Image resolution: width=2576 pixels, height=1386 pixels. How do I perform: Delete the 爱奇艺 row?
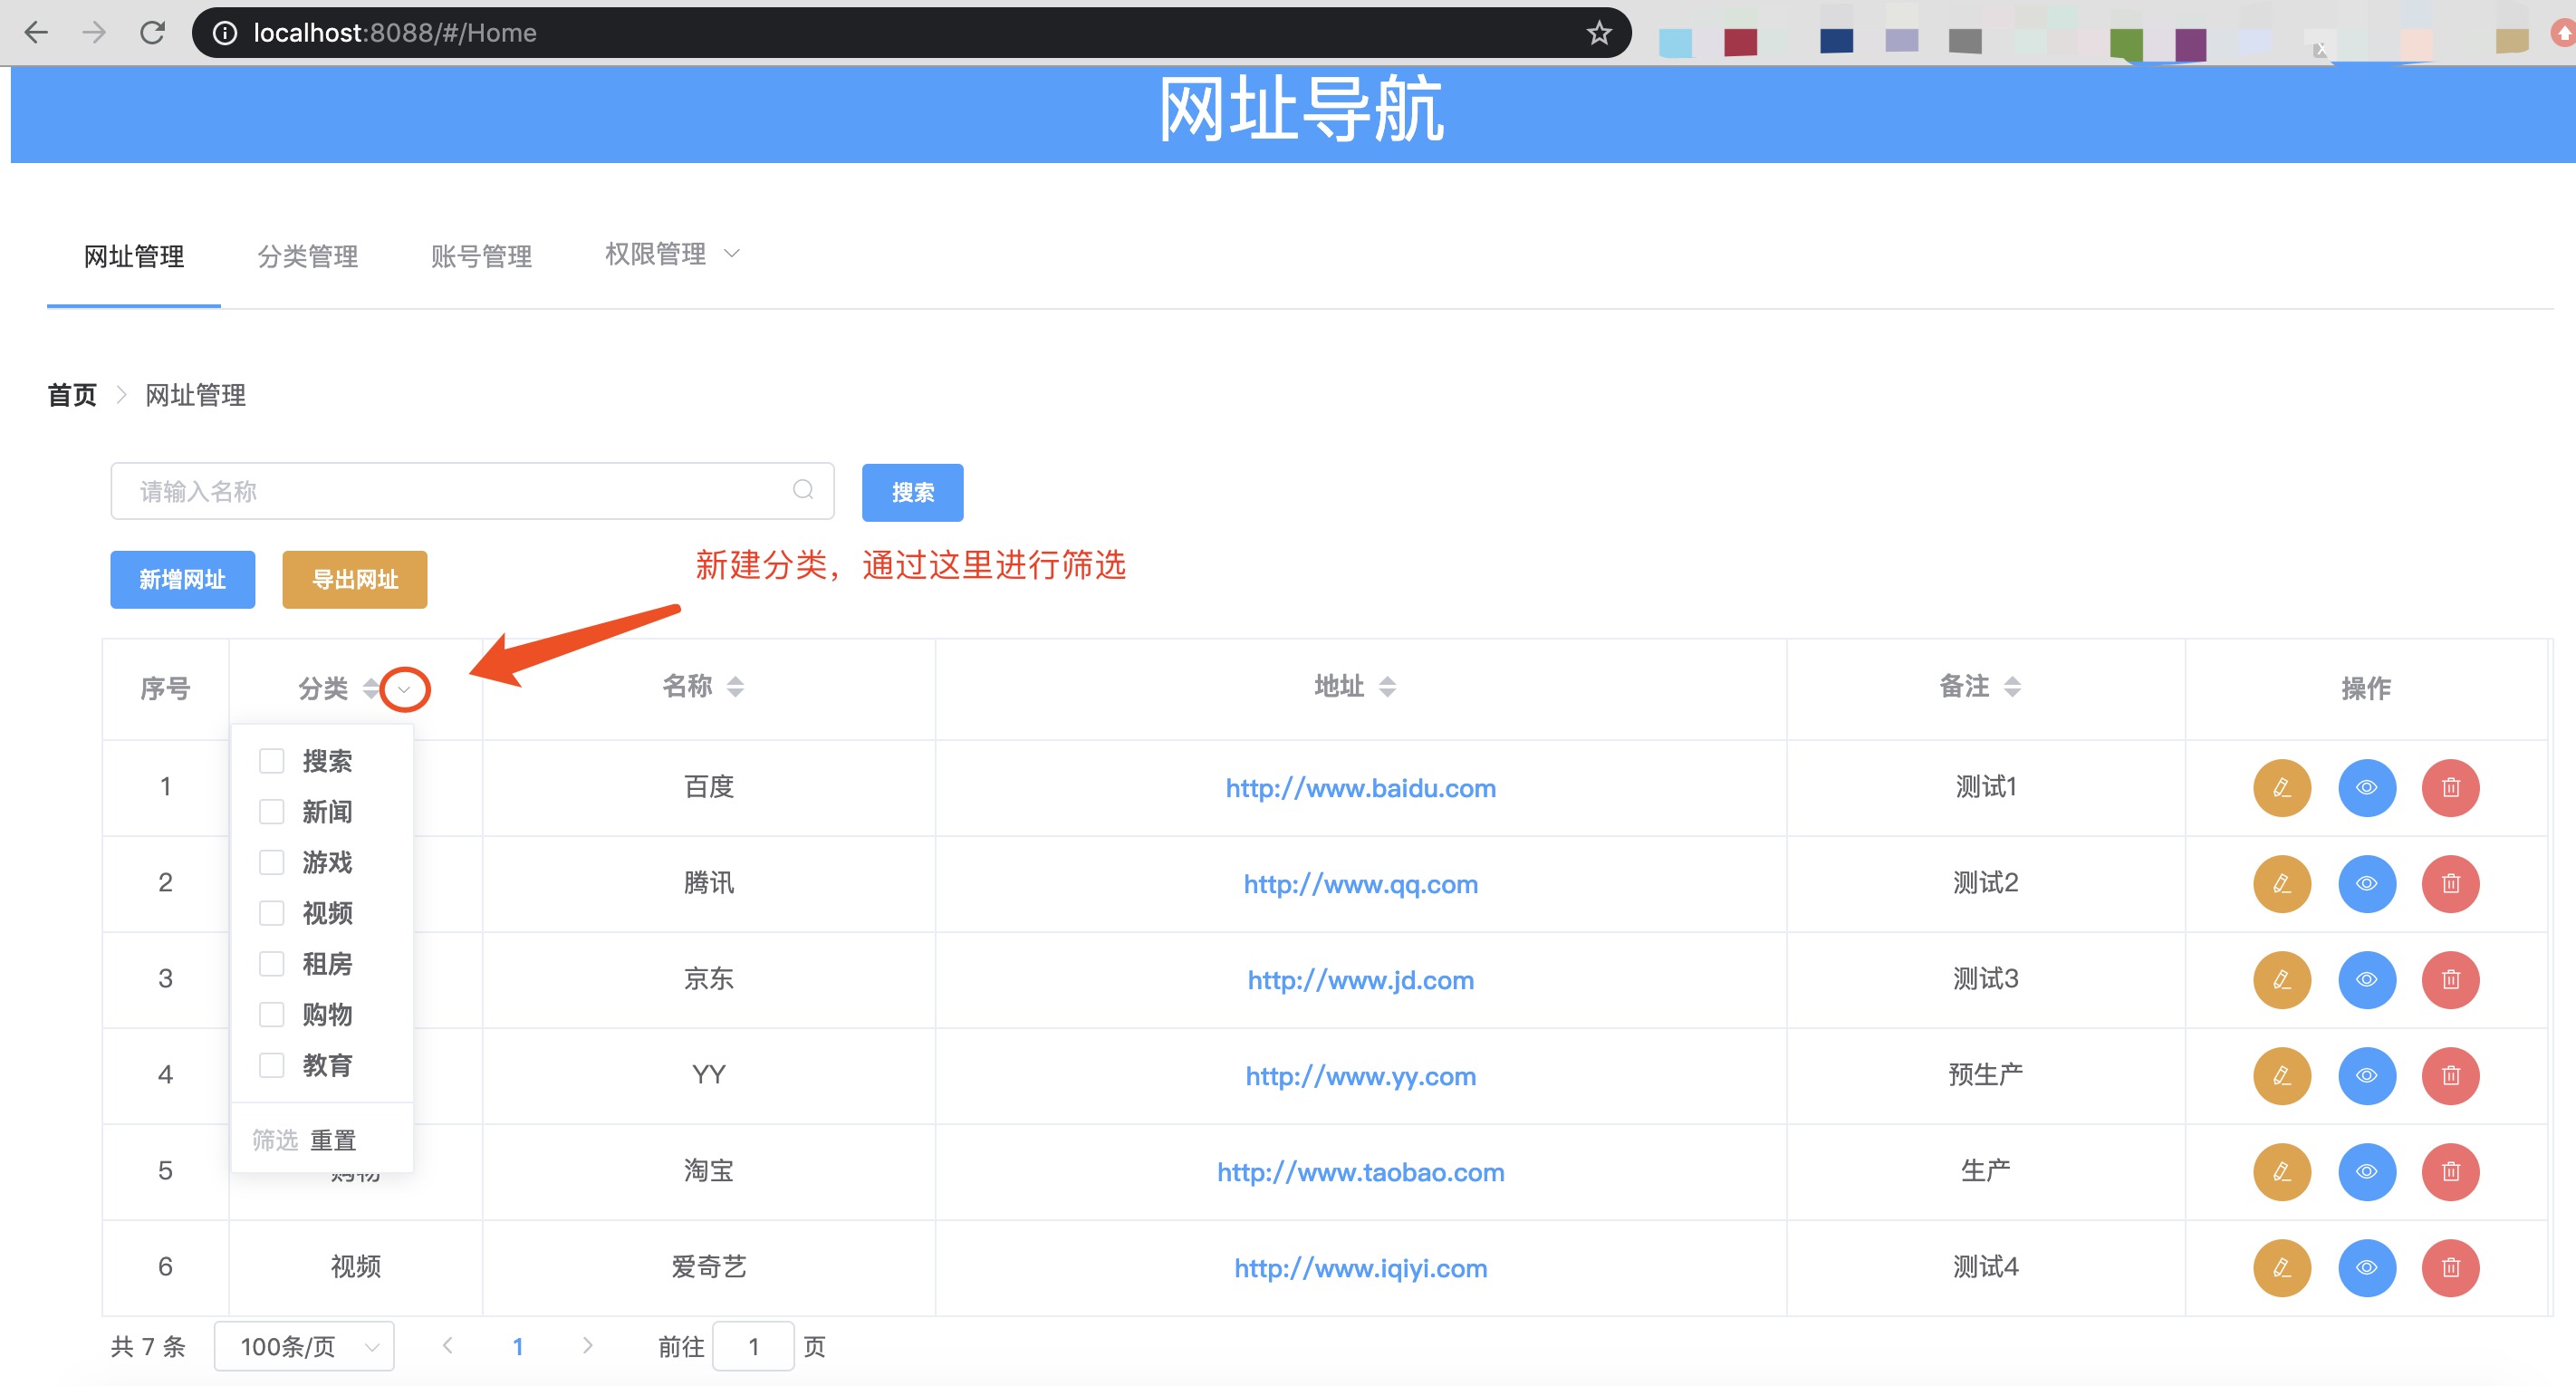tap(2451, 1268)
